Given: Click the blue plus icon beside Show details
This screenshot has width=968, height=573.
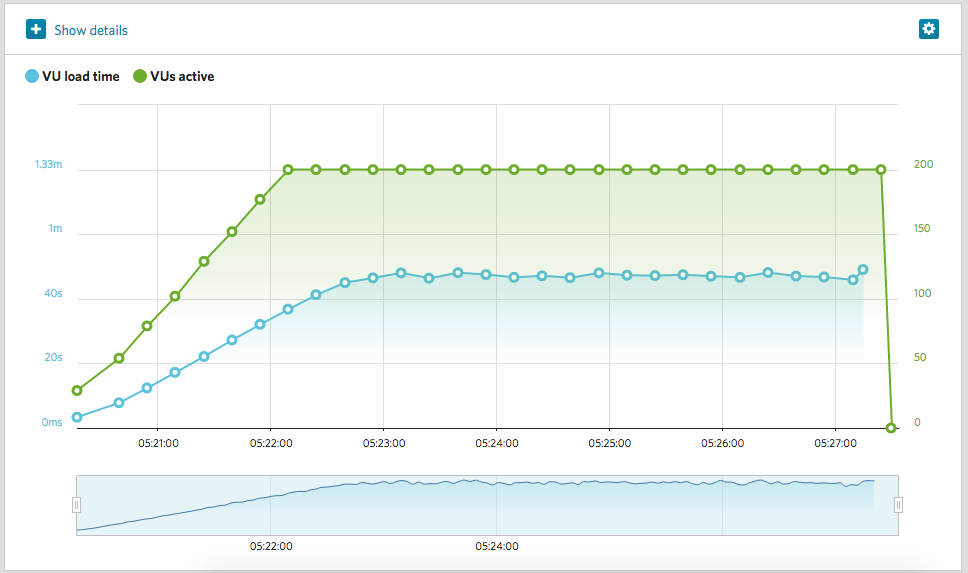Looking at the screenshot, I should click(x=36, y=29).
